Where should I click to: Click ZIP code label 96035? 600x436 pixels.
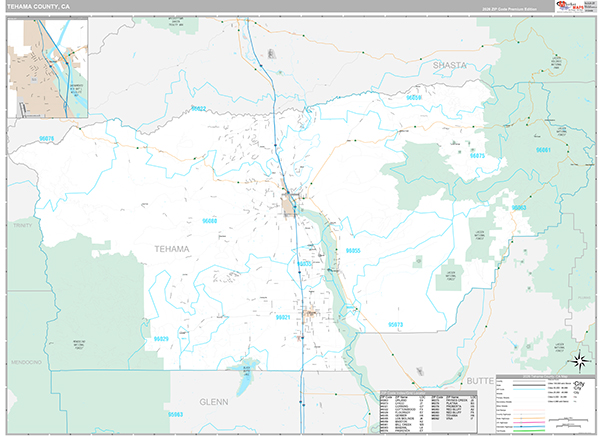304,264
